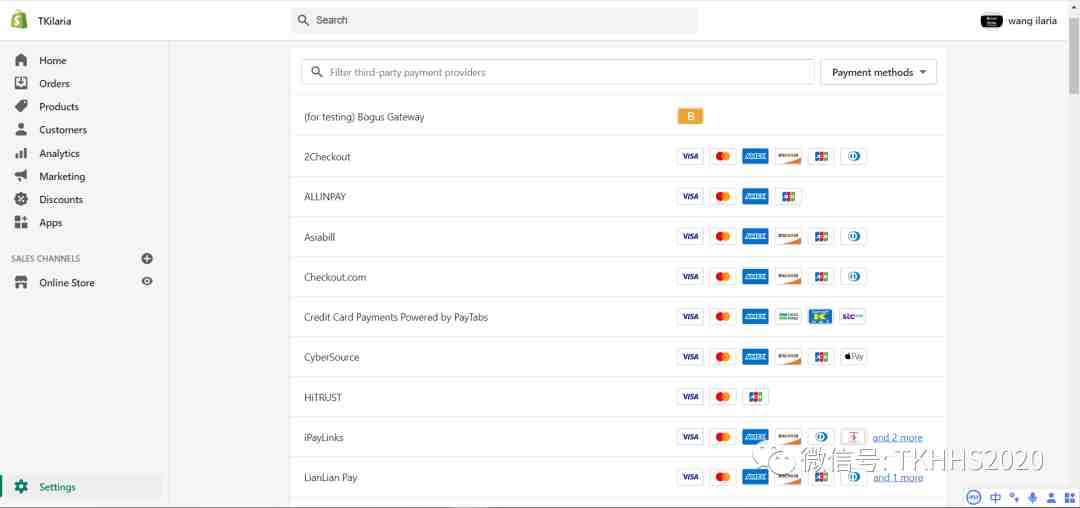Select (for testing) Bogus Gateway provider
Viewport: 1080px width, 508px height.
tap(364, 117)
